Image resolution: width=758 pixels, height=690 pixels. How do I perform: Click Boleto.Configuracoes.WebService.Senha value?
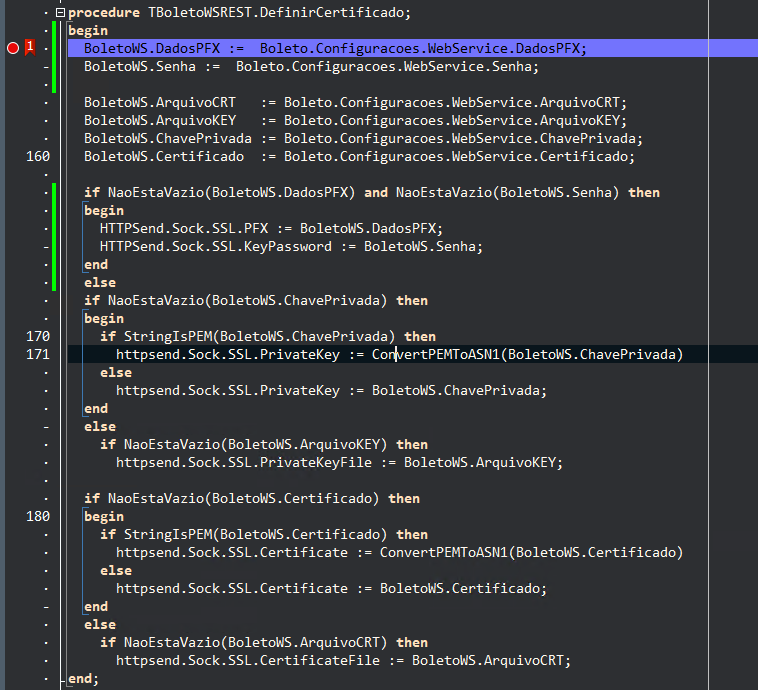tap(387, 66)
